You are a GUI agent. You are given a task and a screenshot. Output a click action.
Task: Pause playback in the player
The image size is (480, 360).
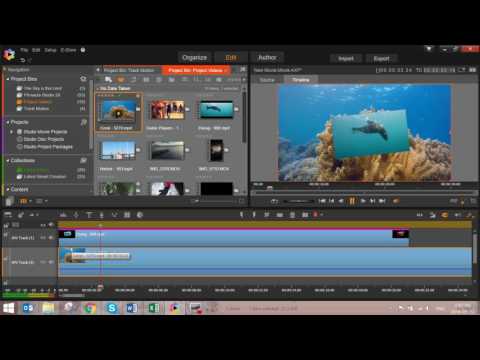point(352,201)
